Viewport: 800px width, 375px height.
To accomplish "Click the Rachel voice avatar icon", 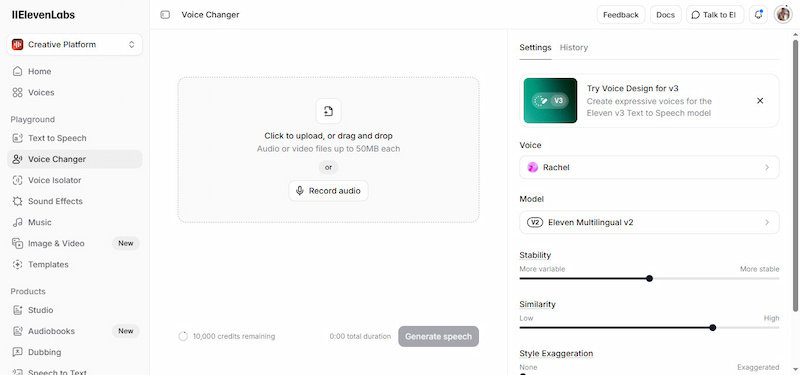I will (x=533, y=167).
